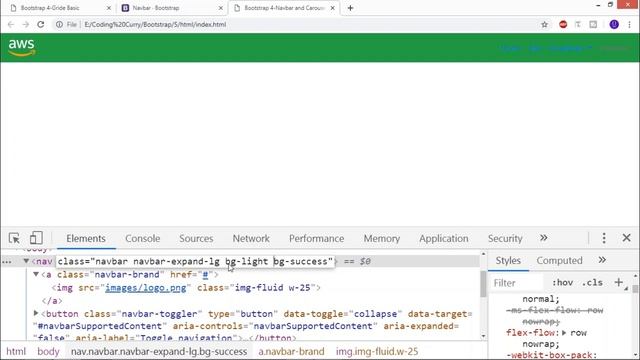
Task: Click the -webkit-box-pack property name
Action: point(549,355)
